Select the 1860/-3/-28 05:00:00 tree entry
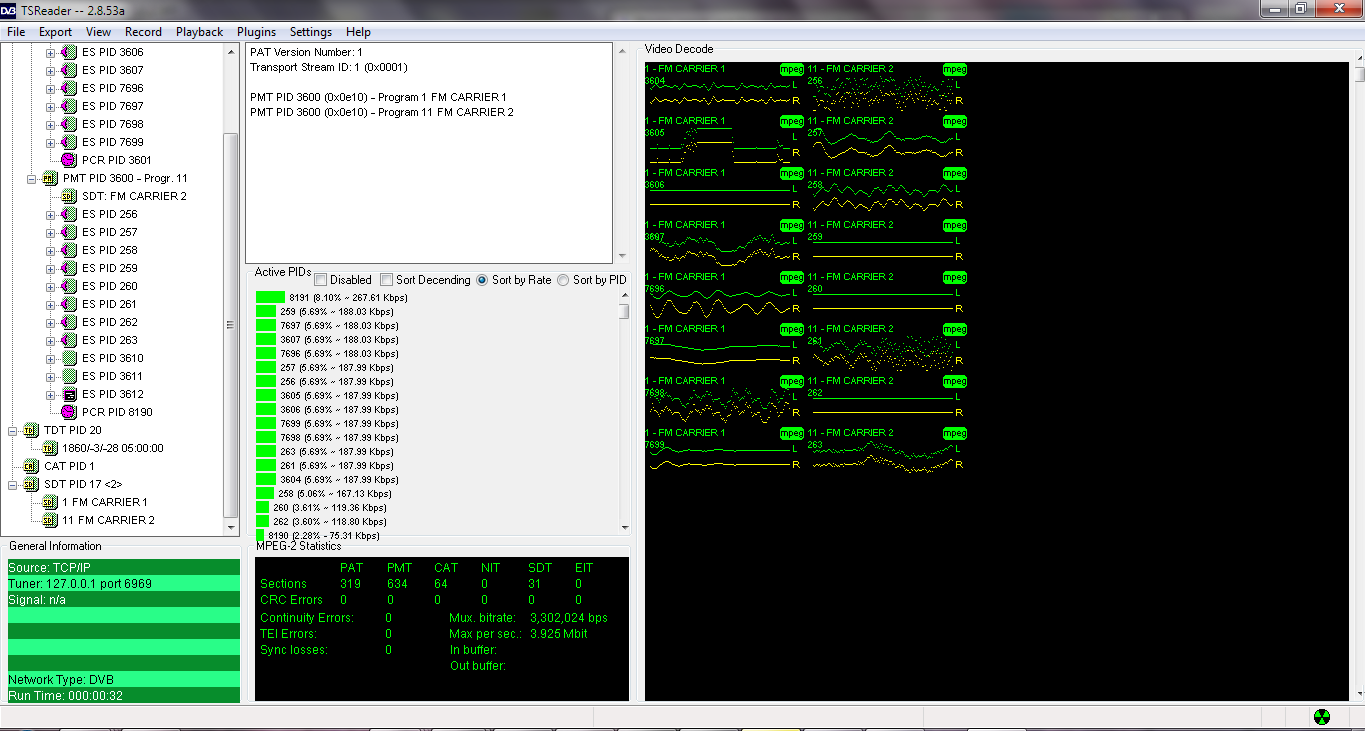 (112, 448)
